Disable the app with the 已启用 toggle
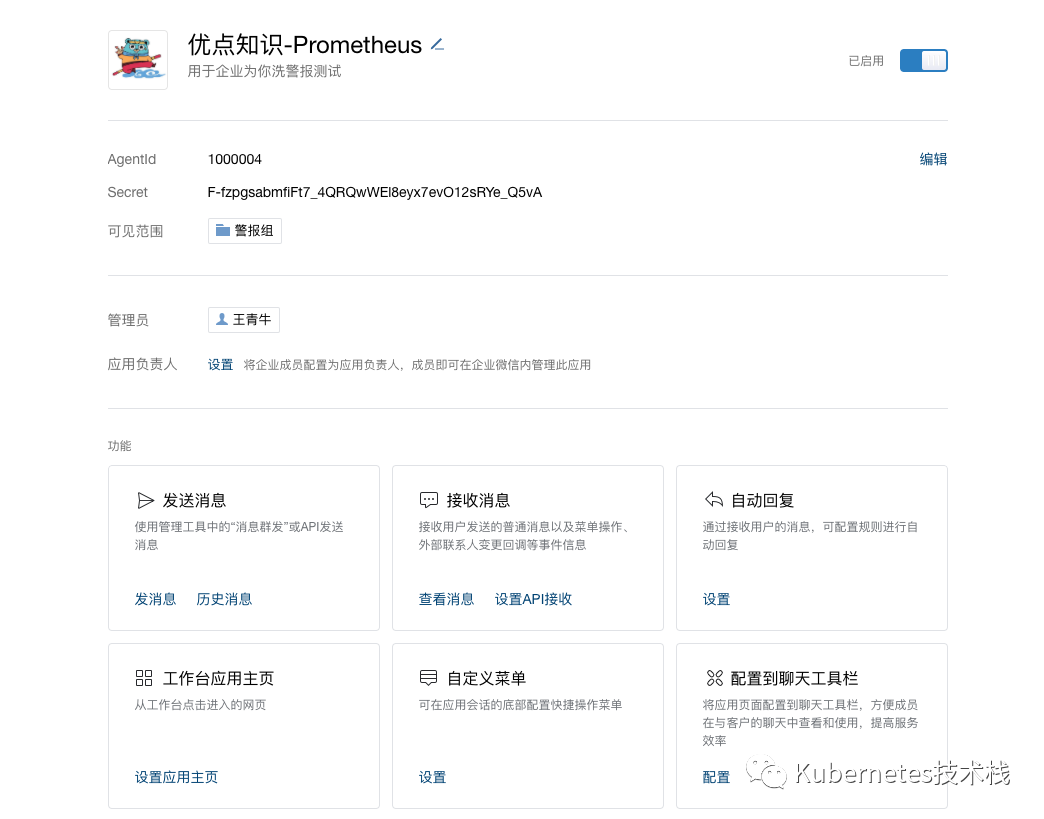1044x819 pixels. tap(922, 60)
